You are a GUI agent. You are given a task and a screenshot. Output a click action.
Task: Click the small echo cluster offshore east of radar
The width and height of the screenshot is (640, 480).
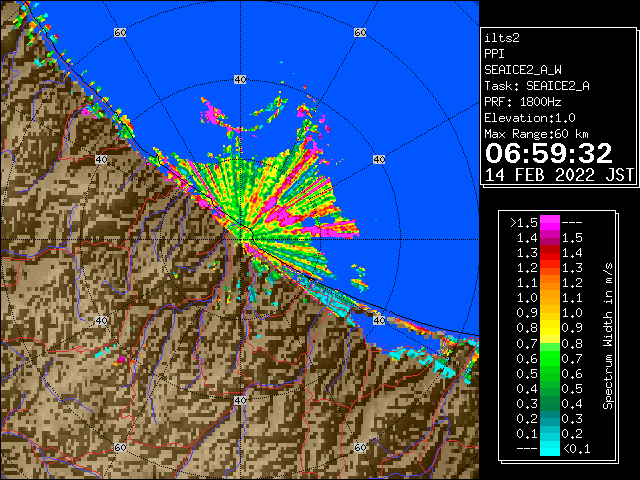coord(359,278)
